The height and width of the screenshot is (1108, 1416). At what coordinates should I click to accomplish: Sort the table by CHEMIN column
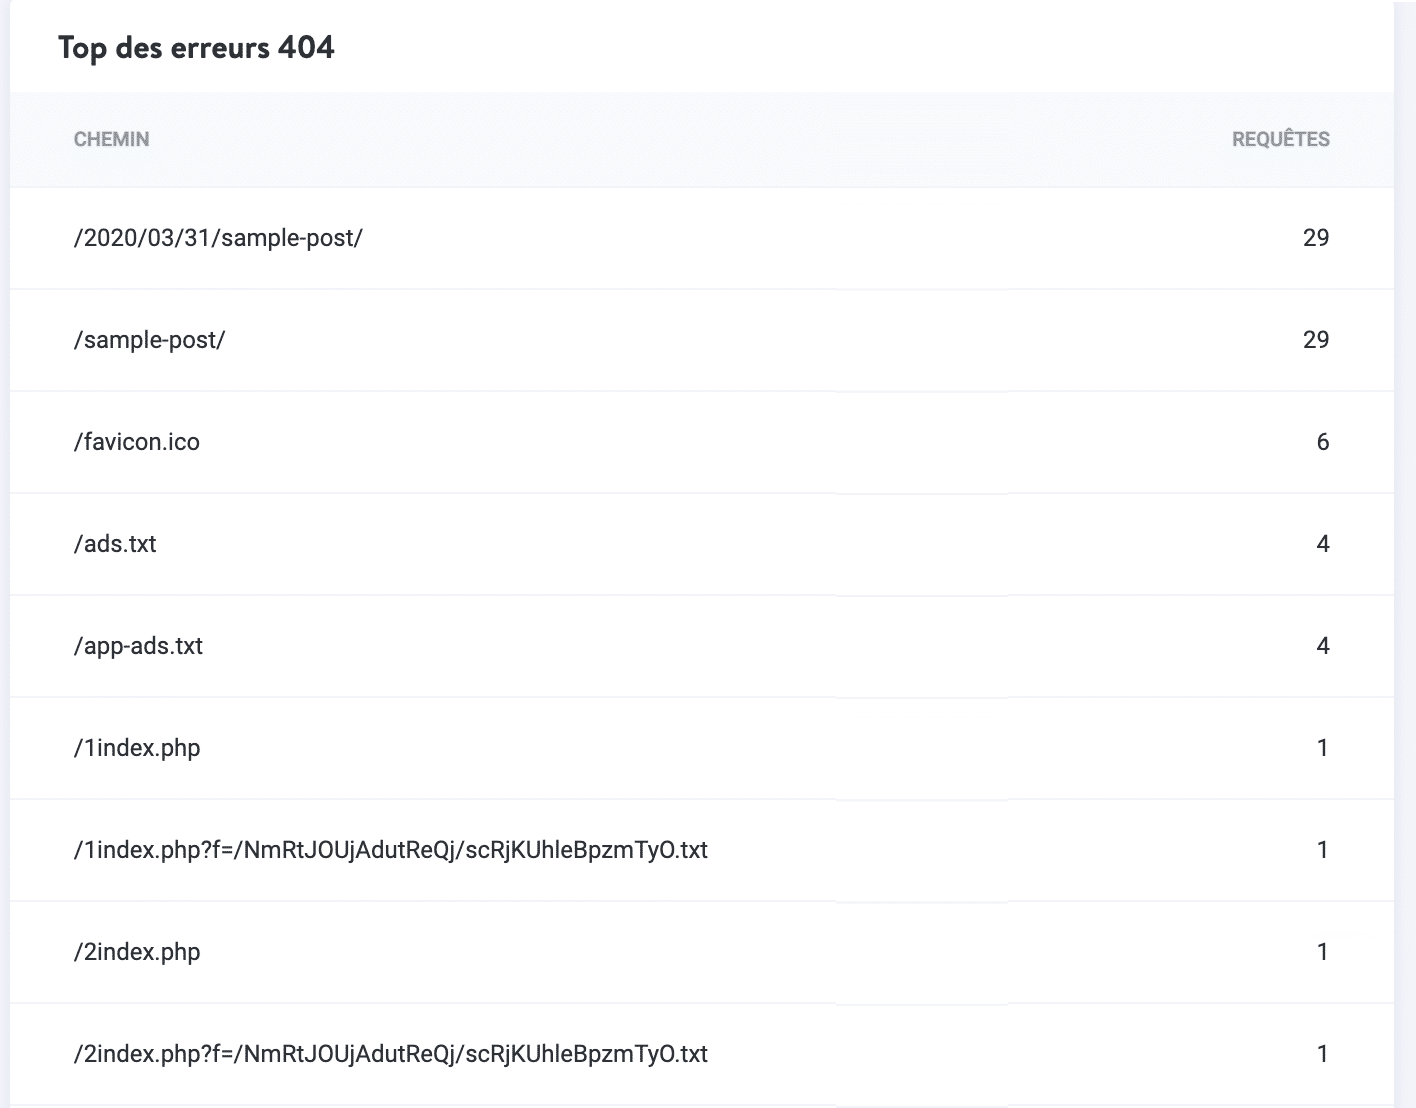[111, 140]
